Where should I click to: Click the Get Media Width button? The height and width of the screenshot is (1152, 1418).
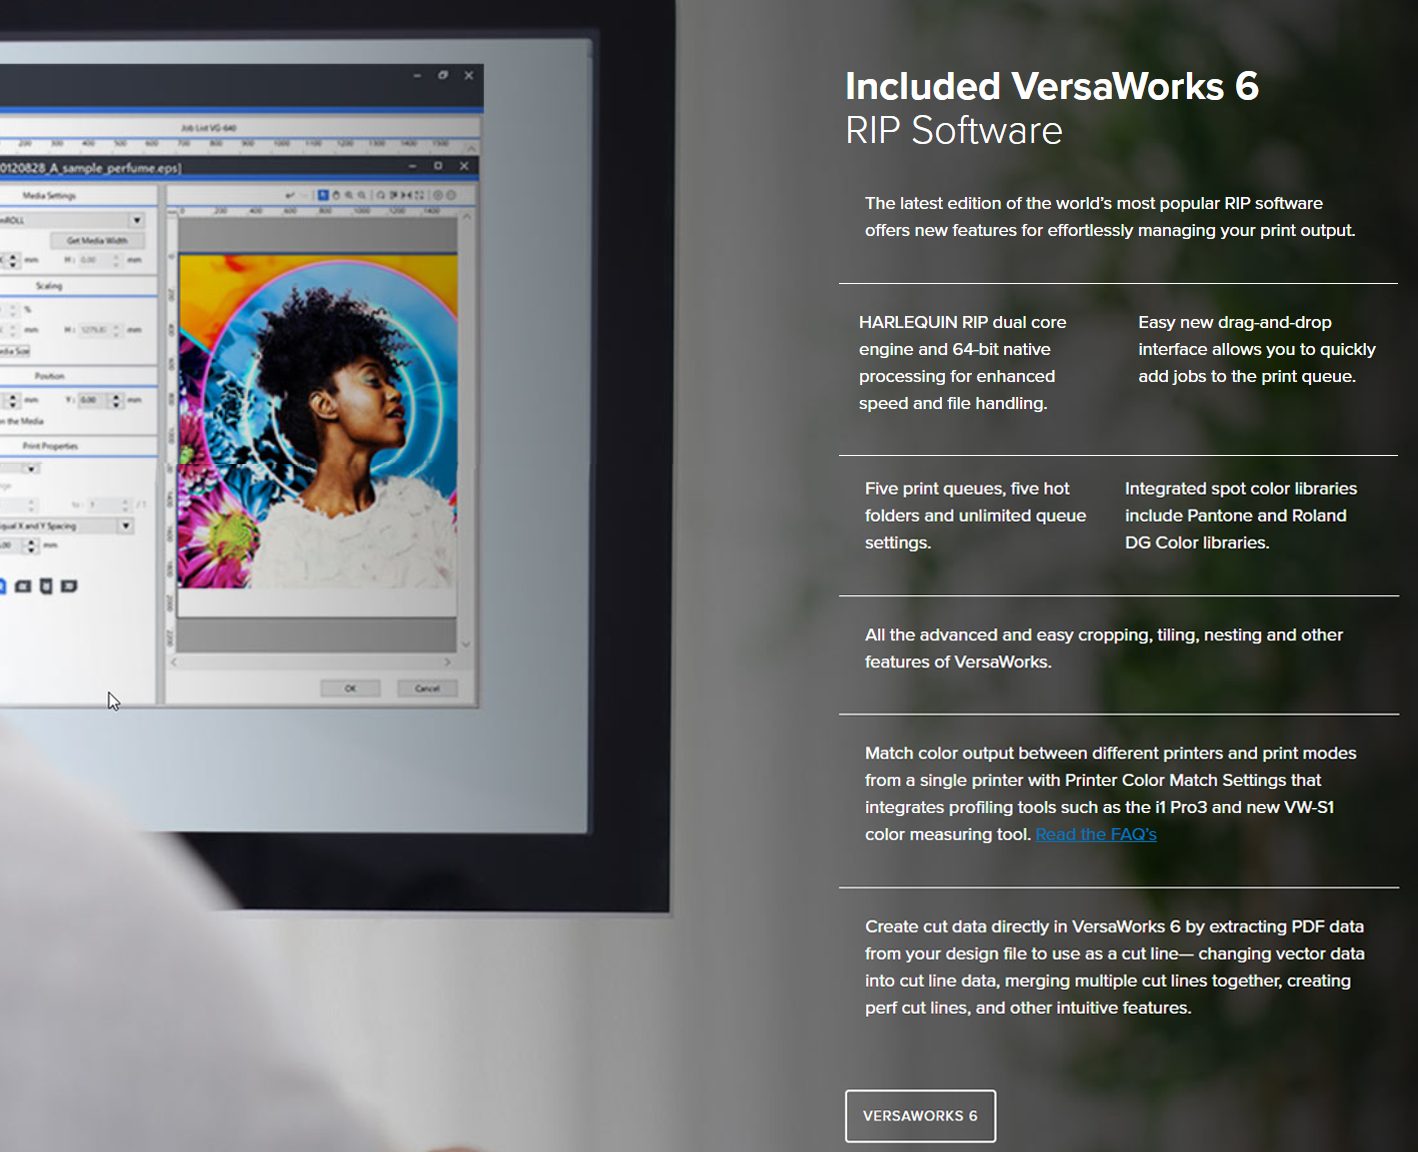pos(97,241)
